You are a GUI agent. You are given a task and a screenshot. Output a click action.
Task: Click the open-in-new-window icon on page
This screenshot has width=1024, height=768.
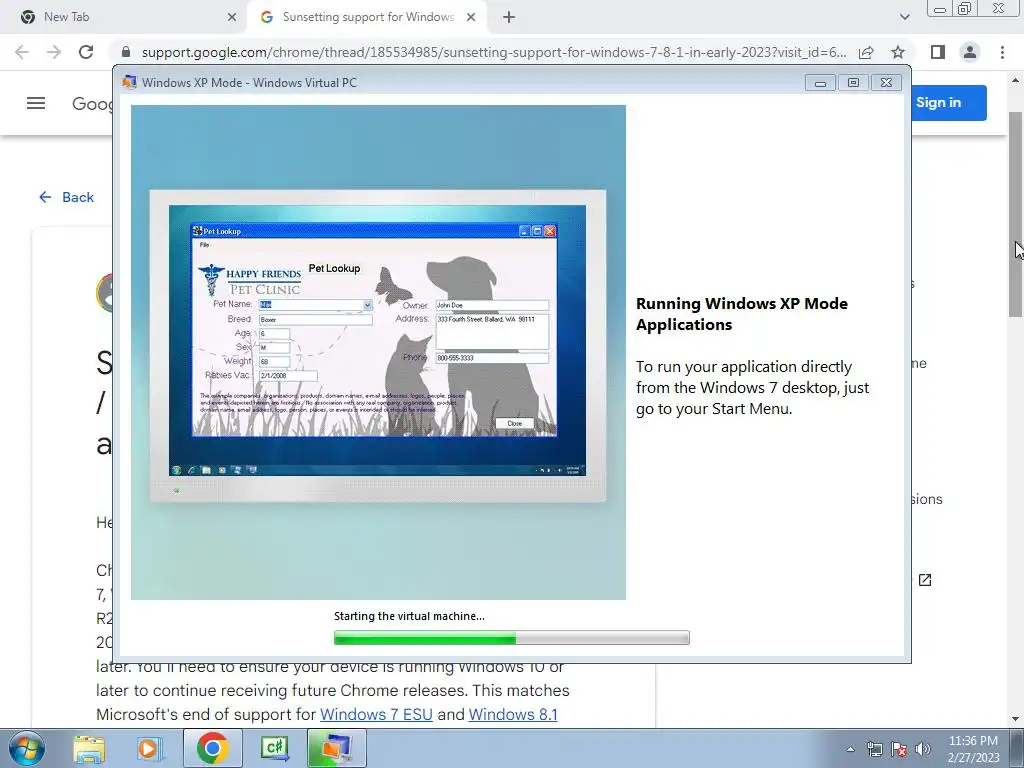pyautogui.click(x=925, y=580)
